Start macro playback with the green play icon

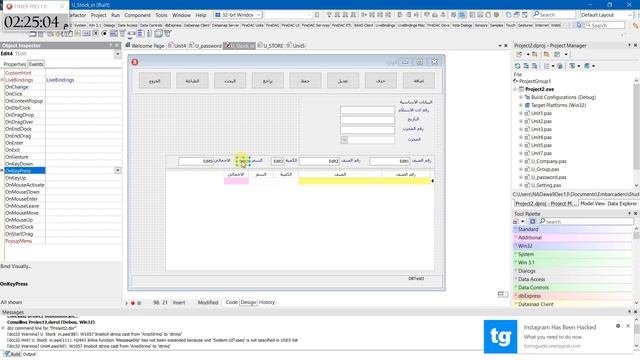point(127,303)
